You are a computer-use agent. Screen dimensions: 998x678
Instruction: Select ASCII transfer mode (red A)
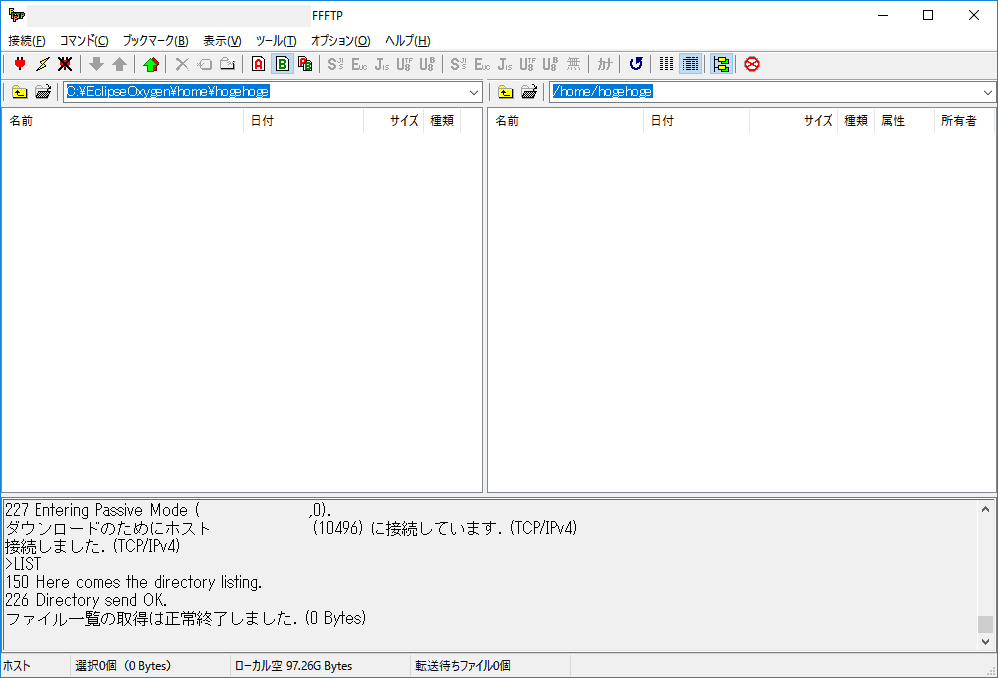click(x=258, y=64)
